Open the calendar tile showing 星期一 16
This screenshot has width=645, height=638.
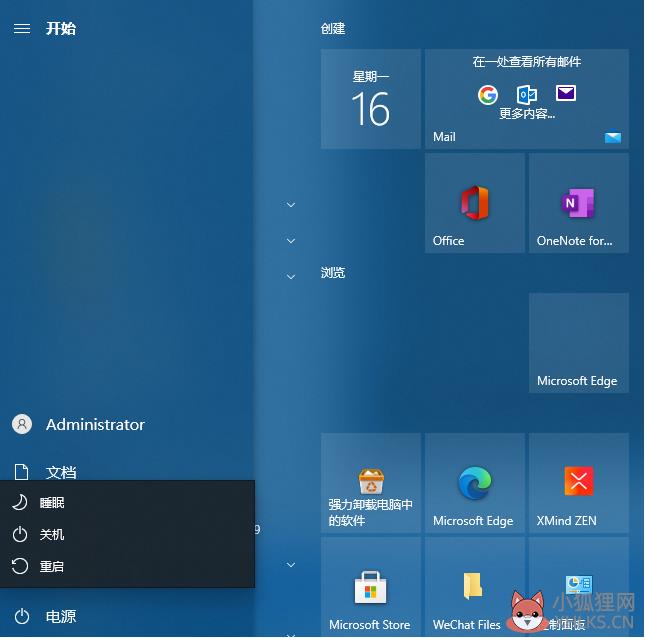(x=371, y=99)
